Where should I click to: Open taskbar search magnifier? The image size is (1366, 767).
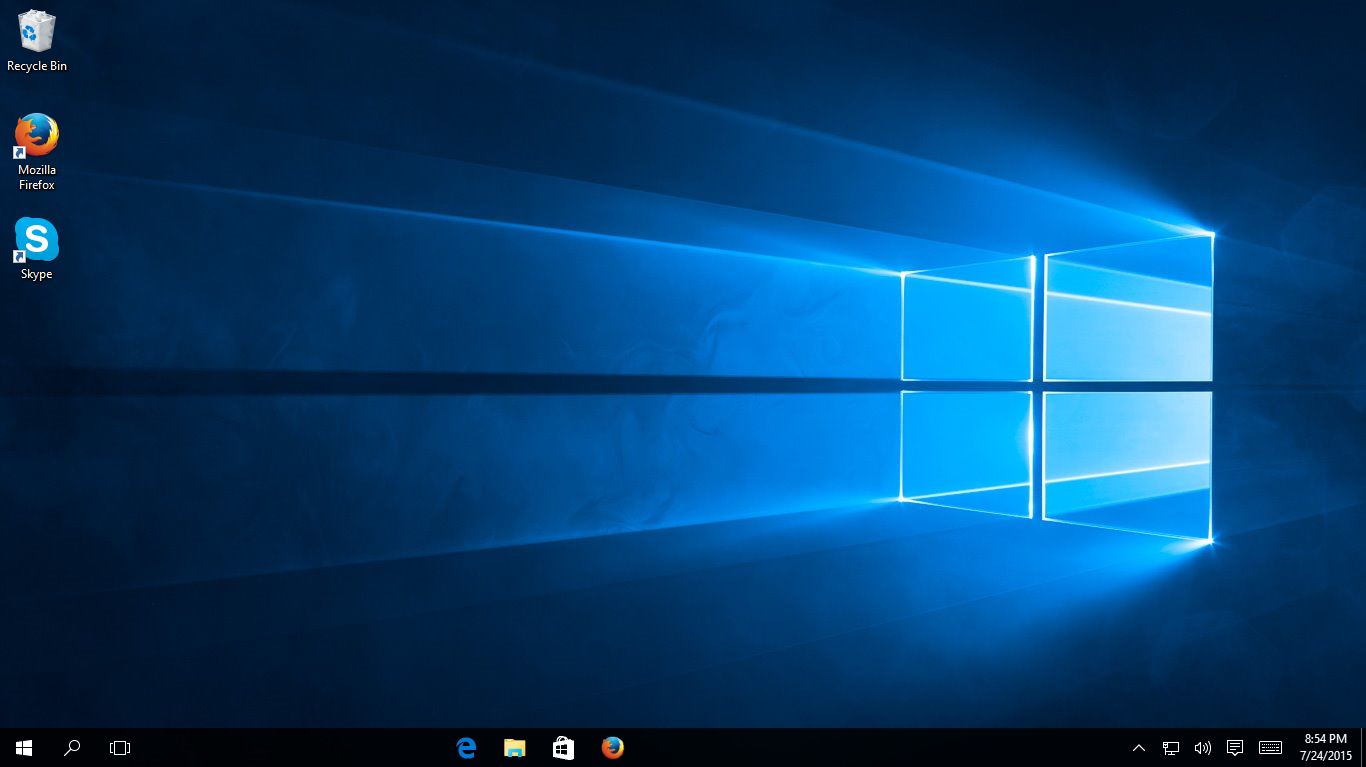pos(72,748)
